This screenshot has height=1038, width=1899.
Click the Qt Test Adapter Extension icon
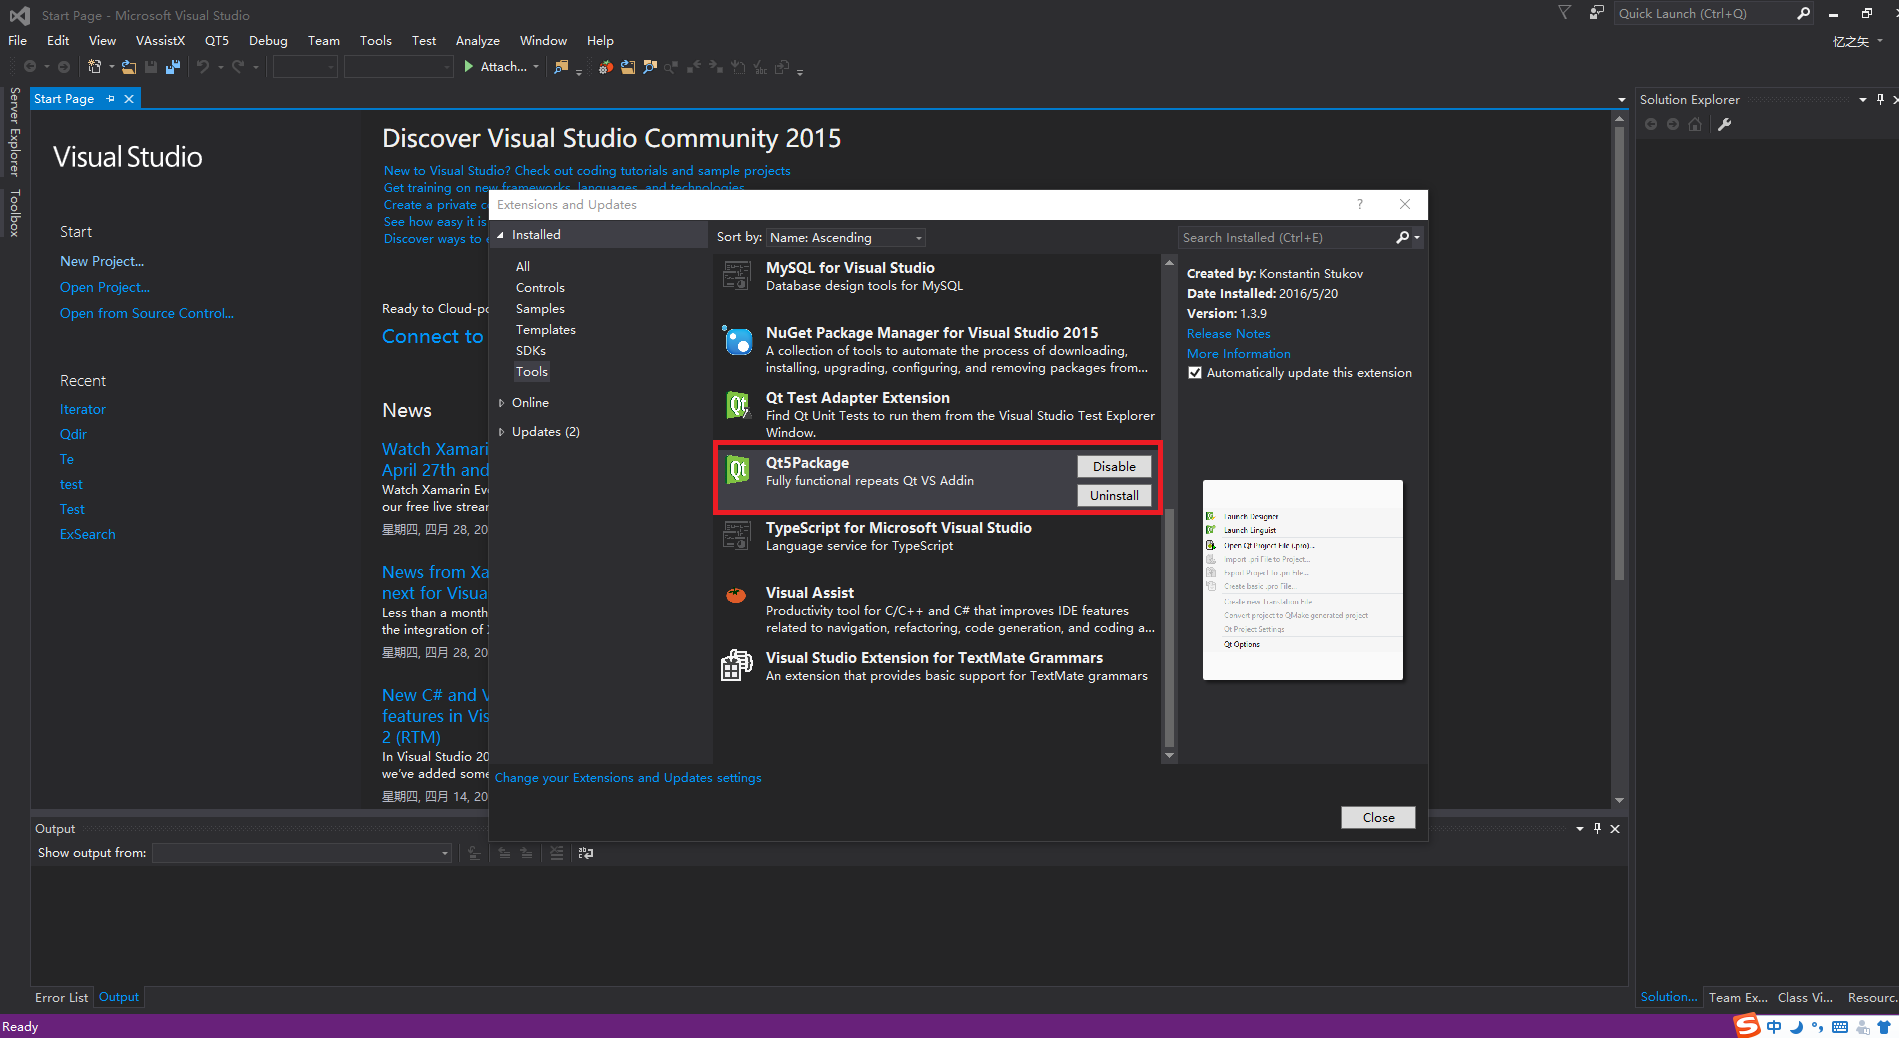(x=737, y=405)
